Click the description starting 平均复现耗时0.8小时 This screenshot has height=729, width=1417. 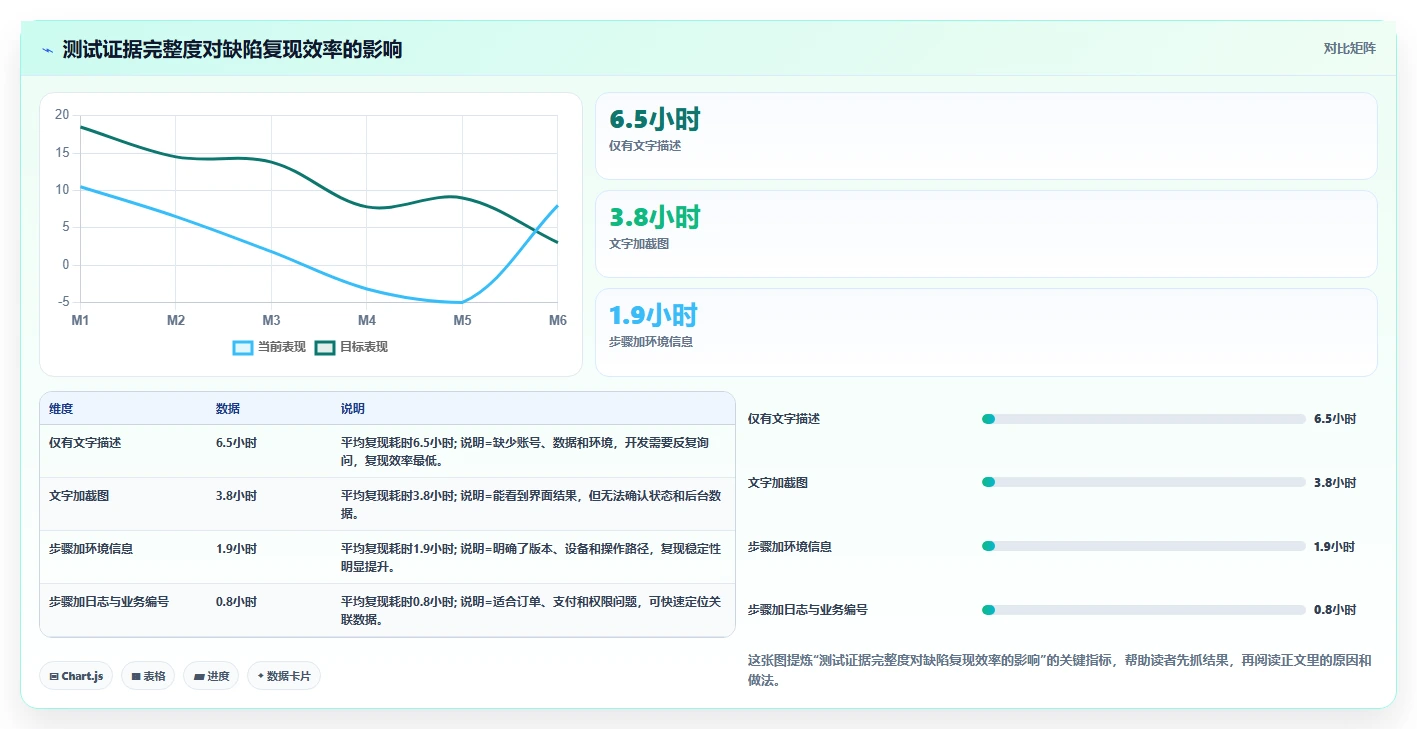(531, 610)
